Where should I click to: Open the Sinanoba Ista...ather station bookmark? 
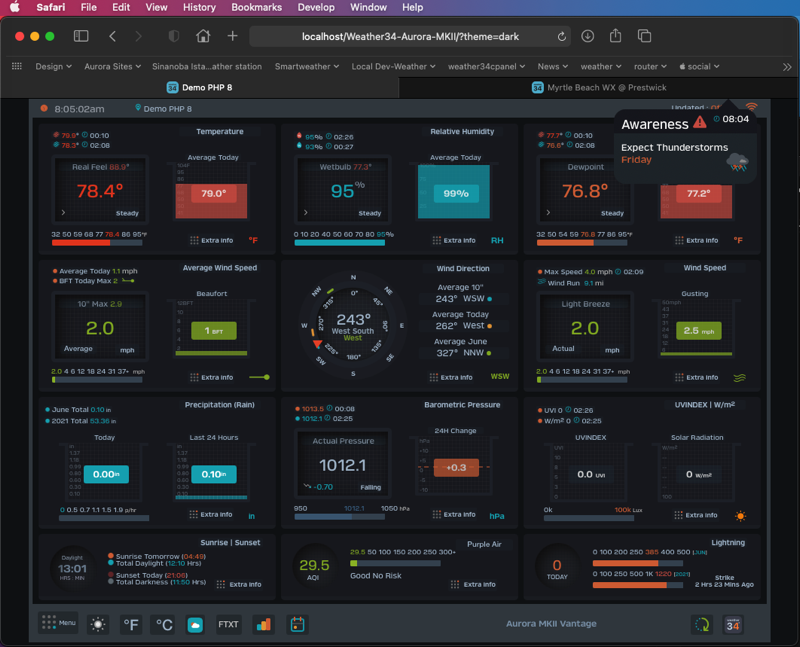pos(207,66)
